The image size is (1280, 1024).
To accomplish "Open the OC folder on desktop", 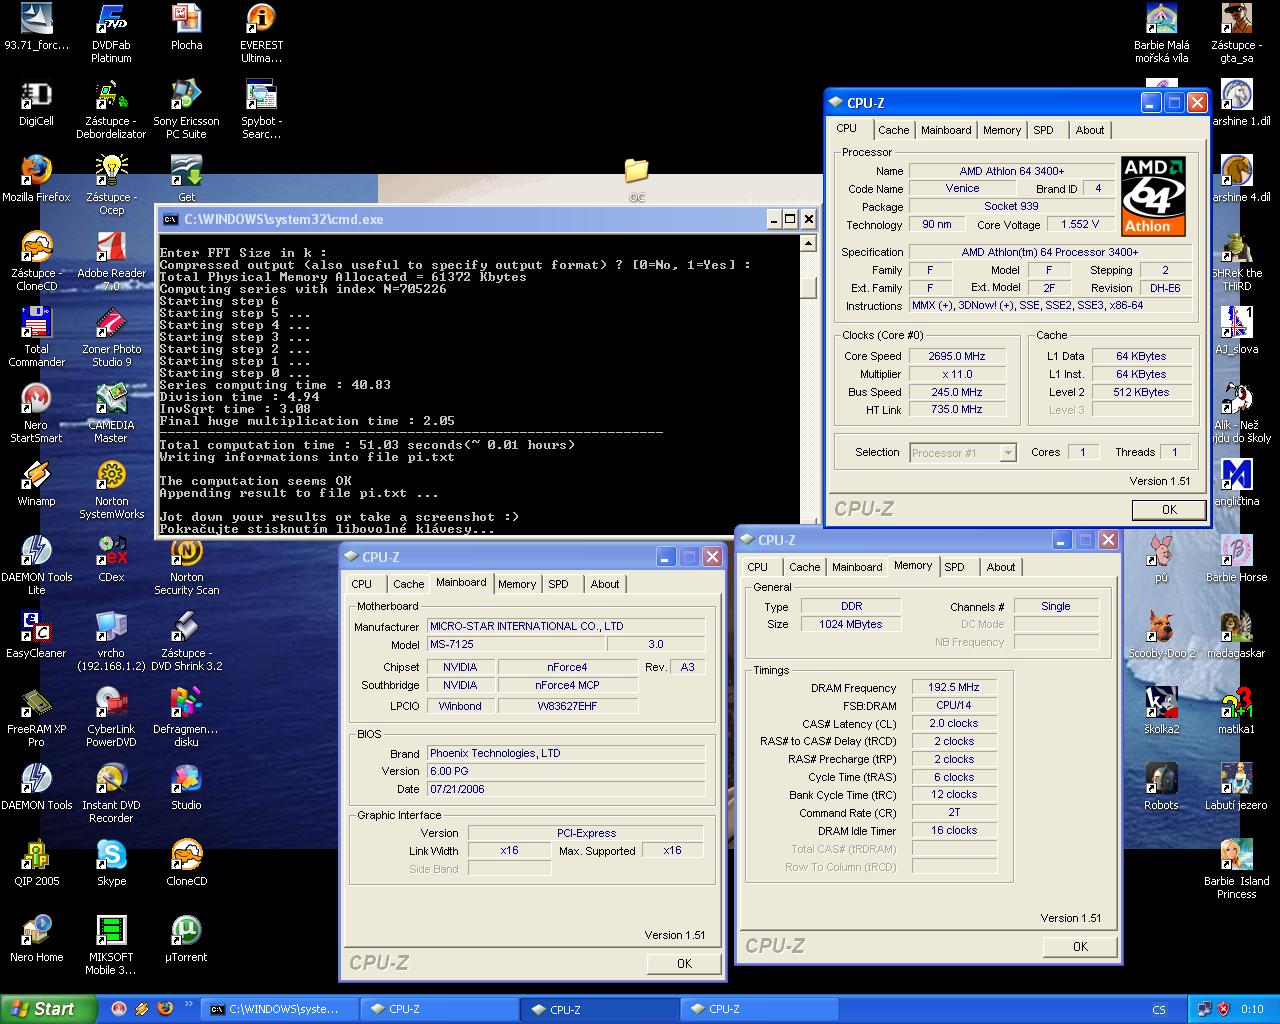I will click(x=636, y=179).
